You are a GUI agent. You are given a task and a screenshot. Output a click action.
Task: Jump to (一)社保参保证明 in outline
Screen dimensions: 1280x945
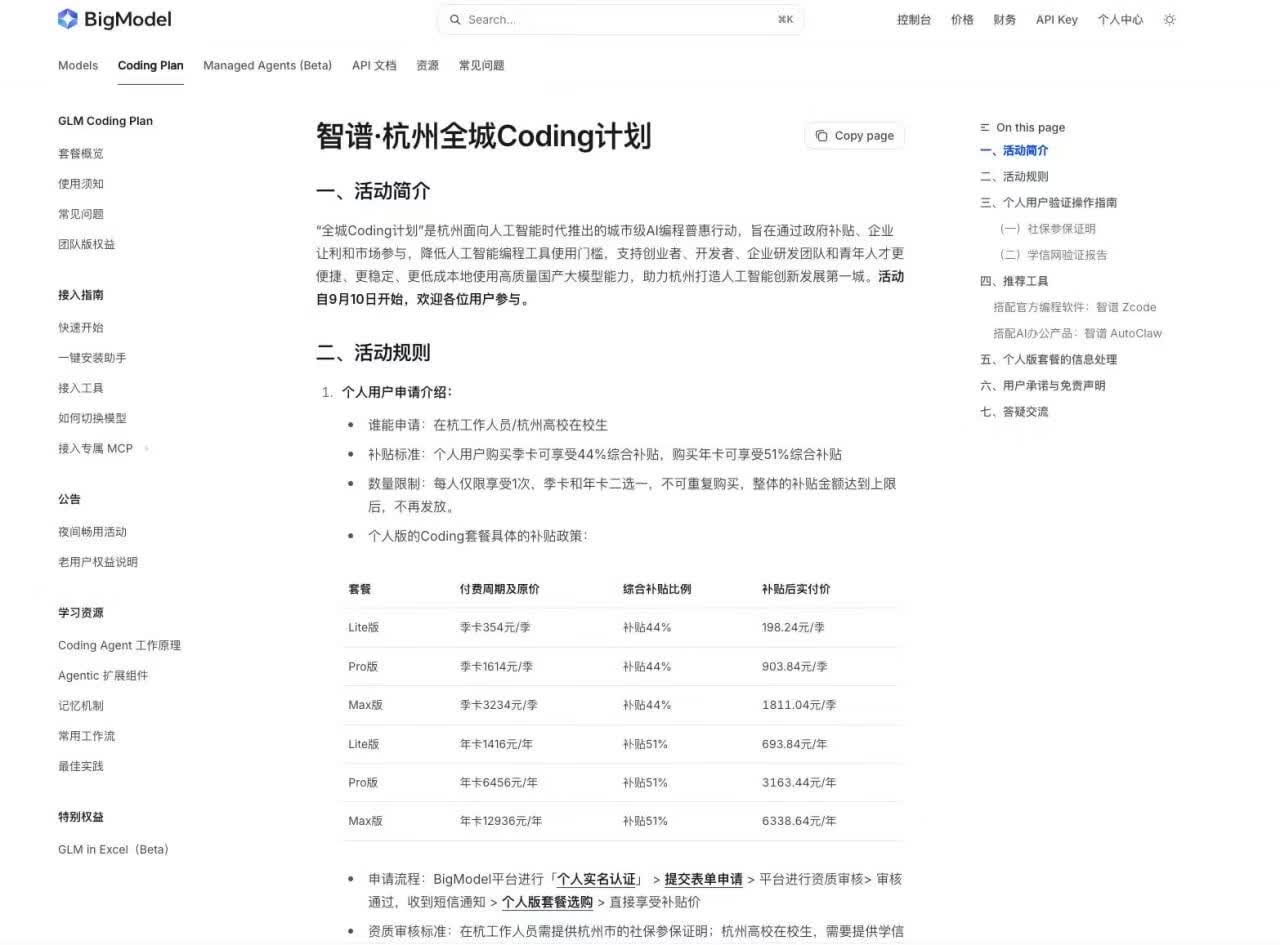[x=1048, y=228]
